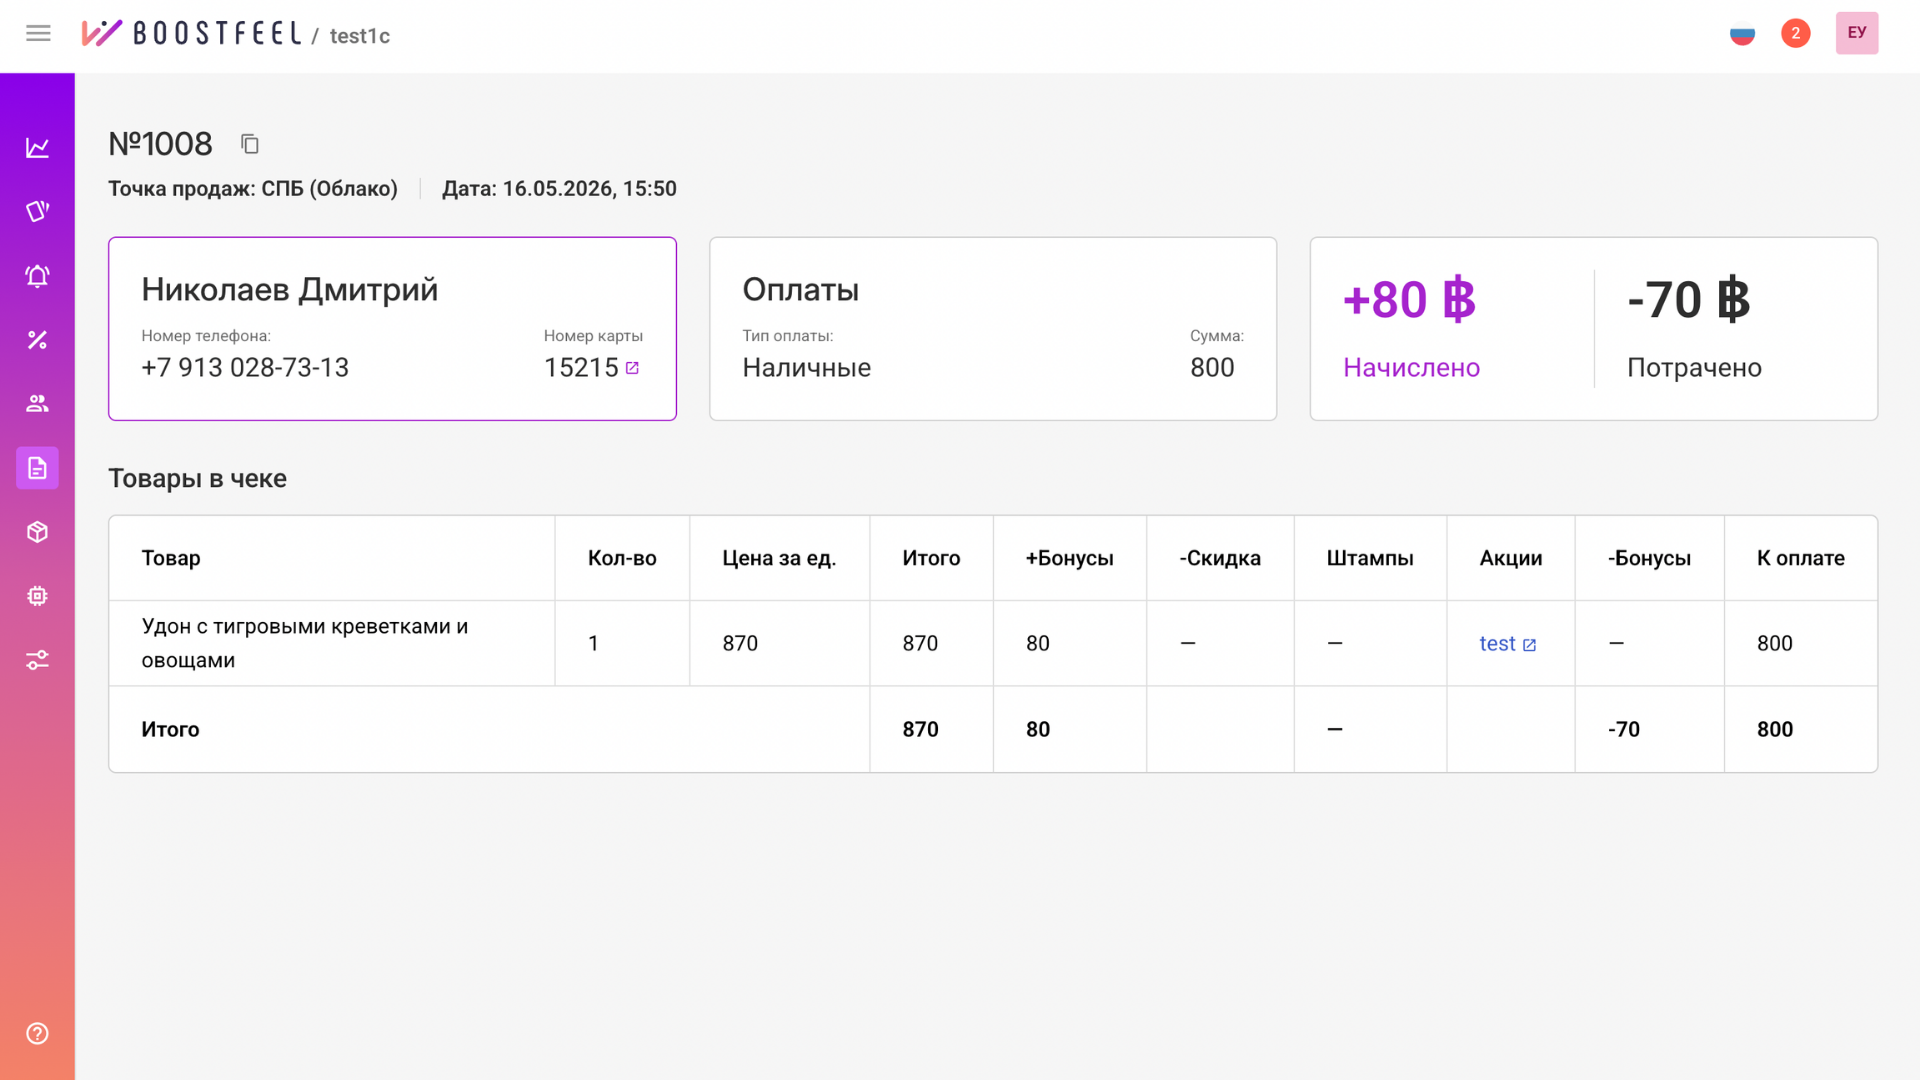Open loyalty cards section in sidebar
Image resolution: width=1920 pixels, height=1080 pixels.
37,211
